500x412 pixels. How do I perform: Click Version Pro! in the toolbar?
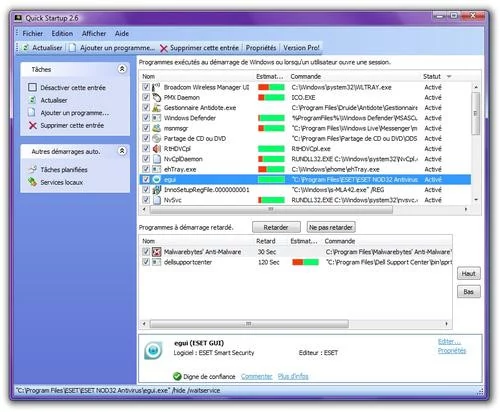[x=301, y=48]
